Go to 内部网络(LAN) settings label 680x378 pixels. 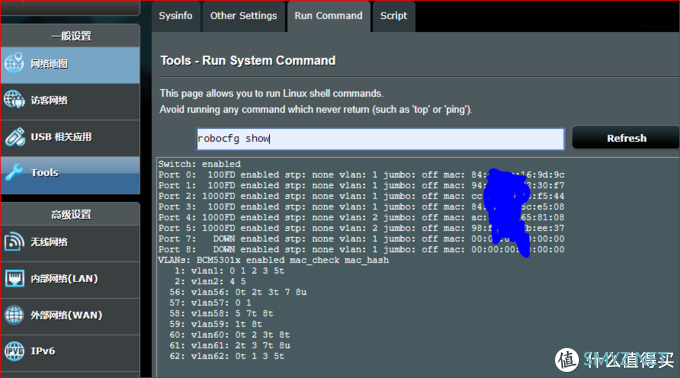pyautogui.click(x=64, y=279)
